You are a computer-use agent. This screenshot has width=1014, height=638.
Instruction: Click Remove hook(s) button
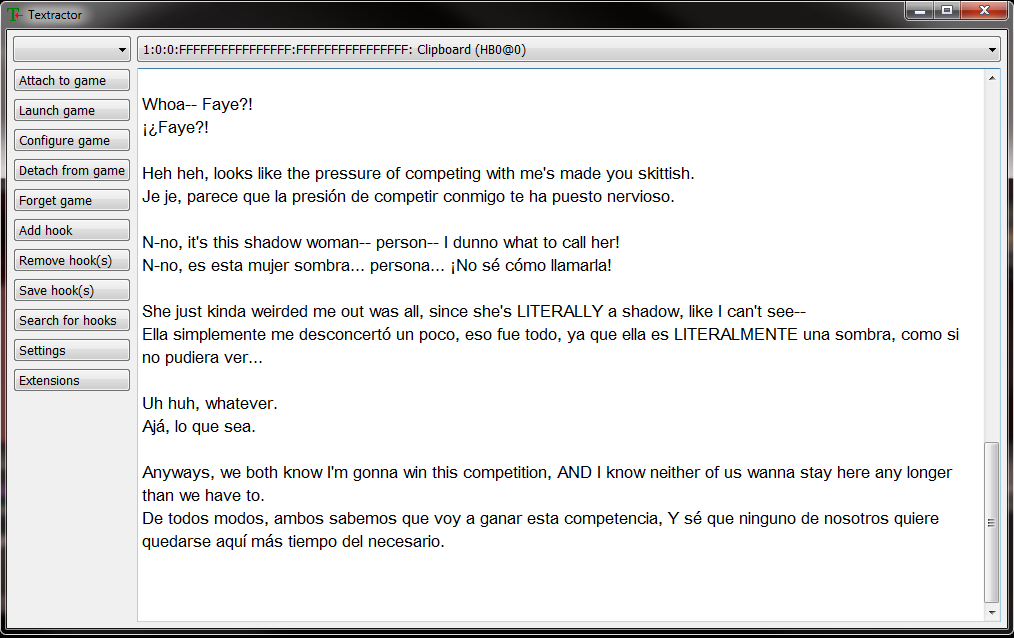click(x=72, y=261)
